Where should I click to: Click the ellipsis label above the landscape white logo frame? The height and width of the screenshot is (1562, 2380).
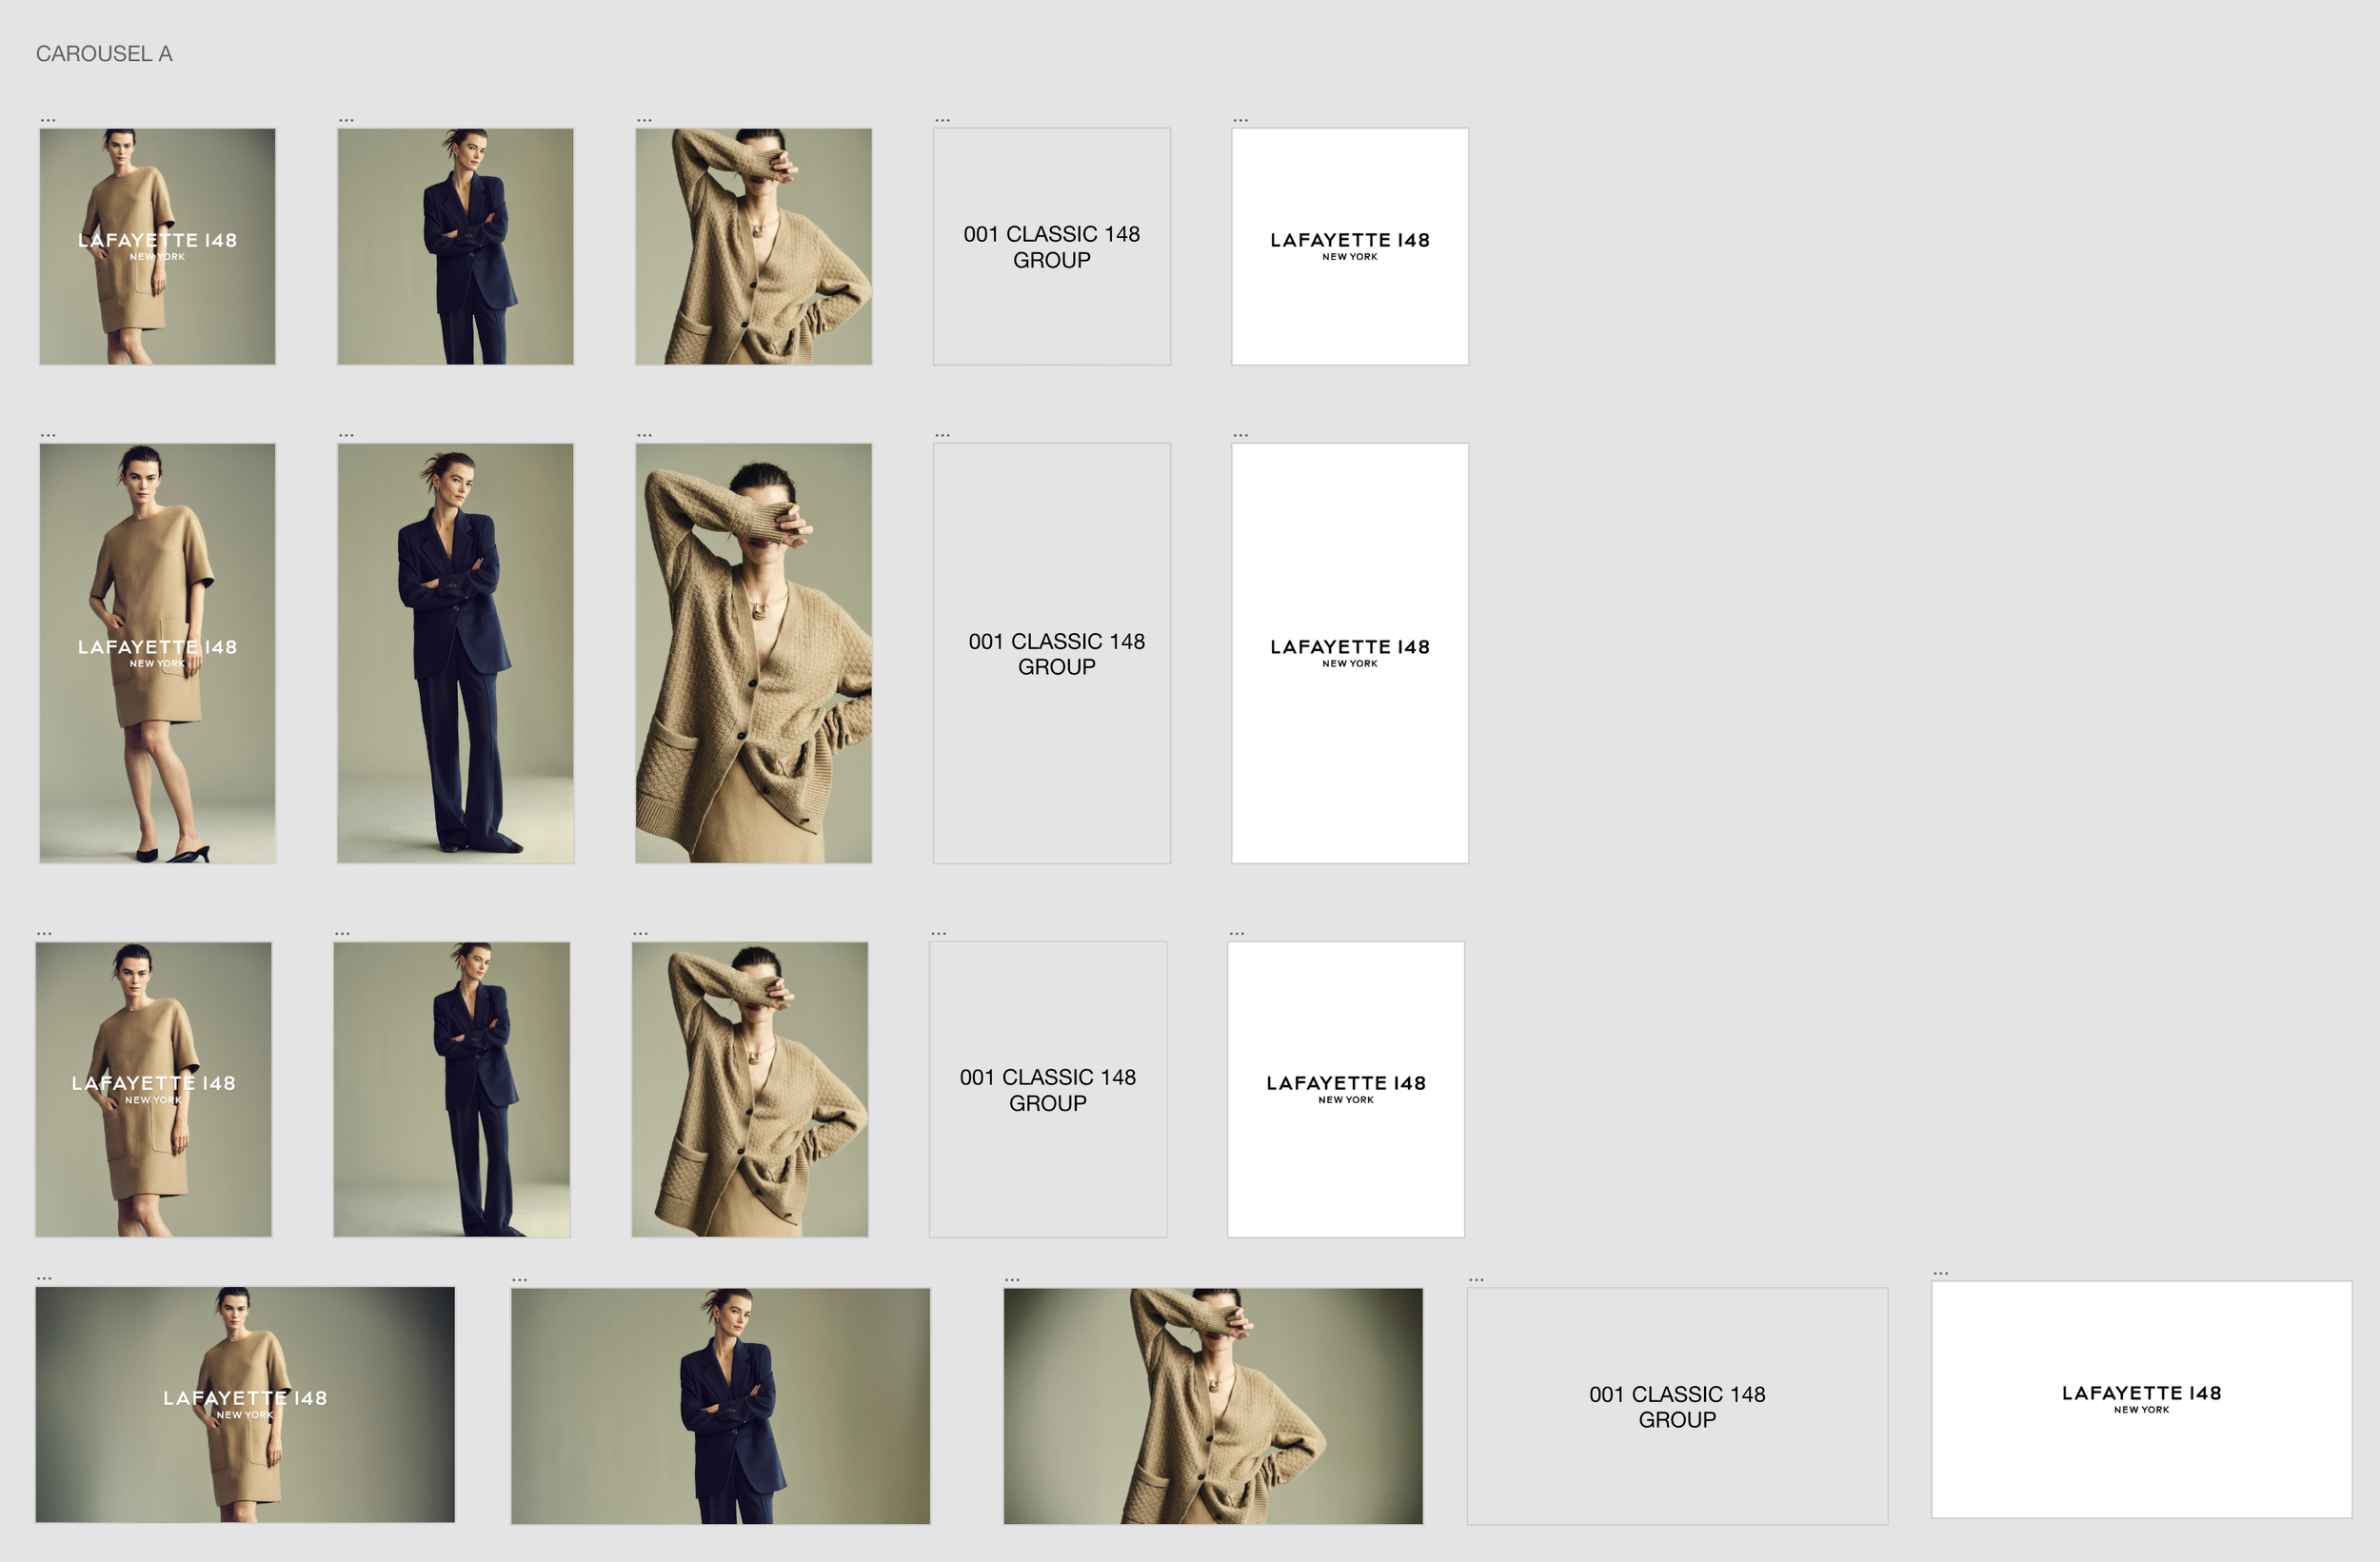[x=1941, y=1273]
